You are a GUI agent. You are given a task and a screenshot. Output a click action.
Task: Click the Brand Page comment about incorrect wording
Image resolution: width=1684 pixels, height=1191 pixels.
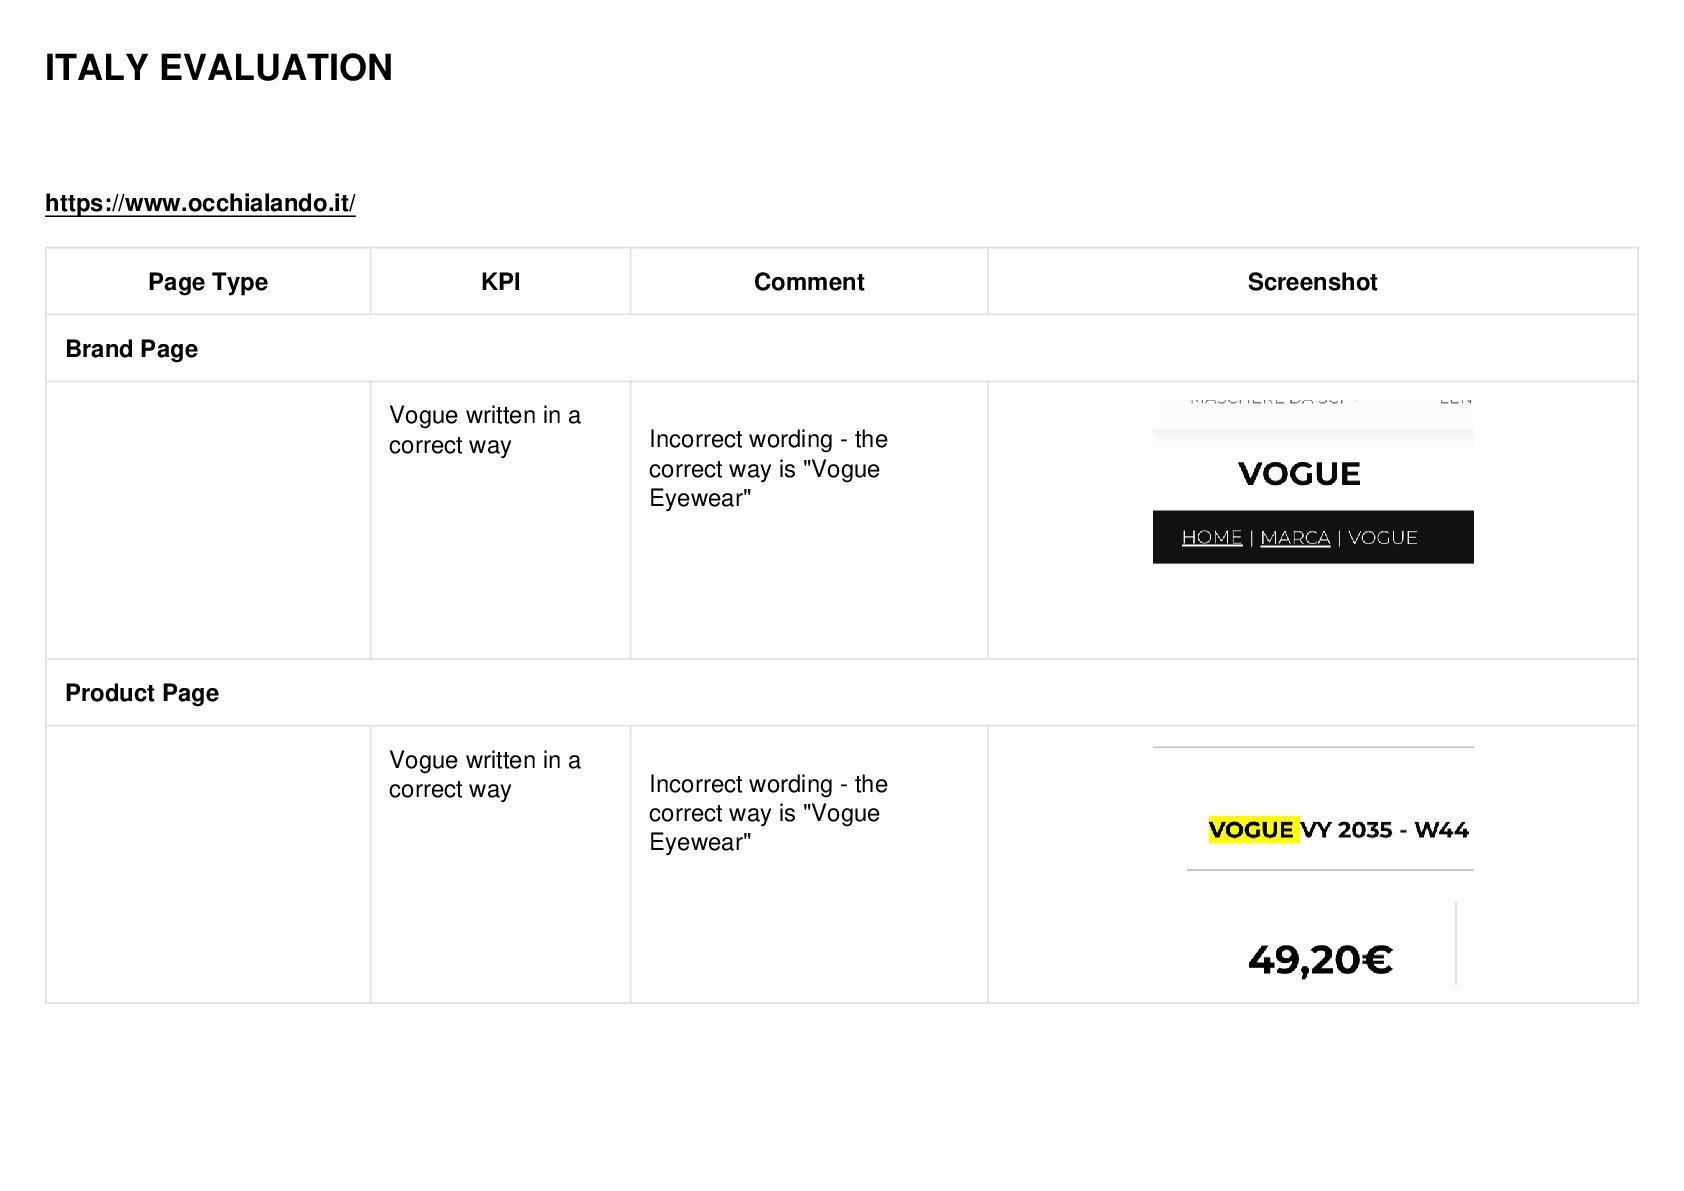[768, 469]
